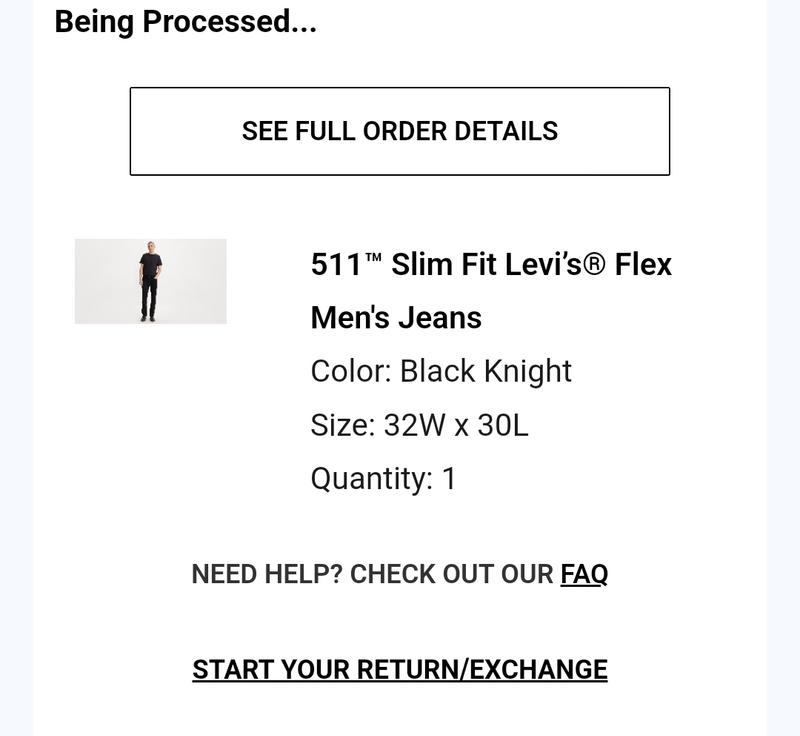The image size is (800, 736).
Task: Click the 511 Slim Fit Levi's Flex title
Action: point(491,264)
